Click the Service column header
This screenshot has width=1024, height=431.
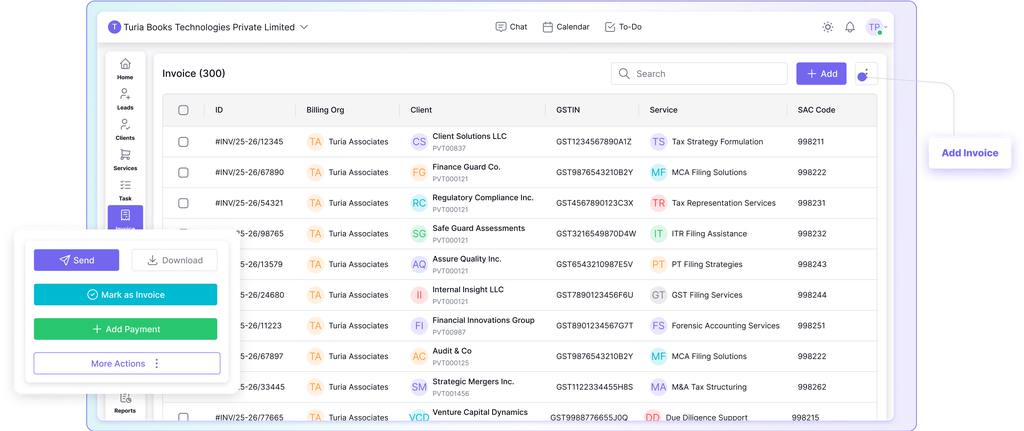coord(664,110)
